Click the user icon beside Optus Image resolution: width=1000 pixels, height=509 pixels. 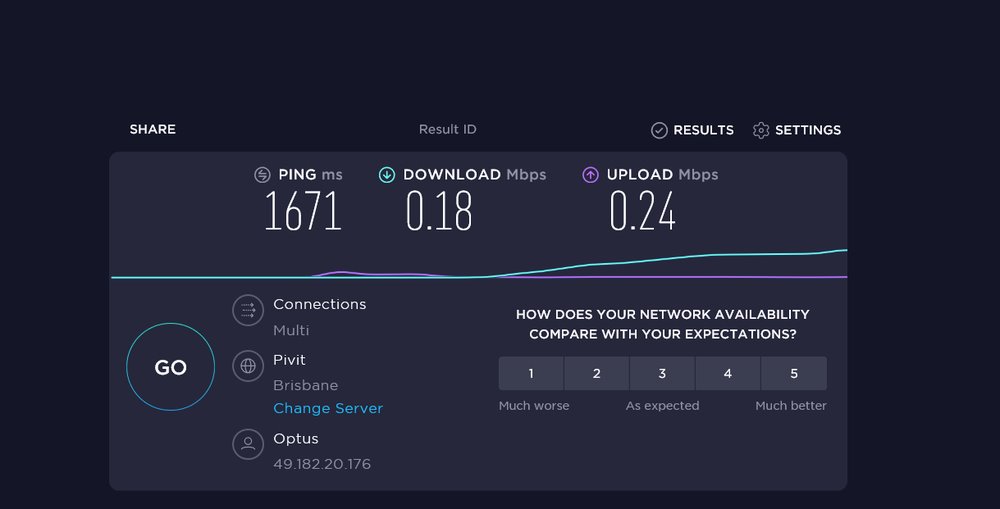point(248,444)
